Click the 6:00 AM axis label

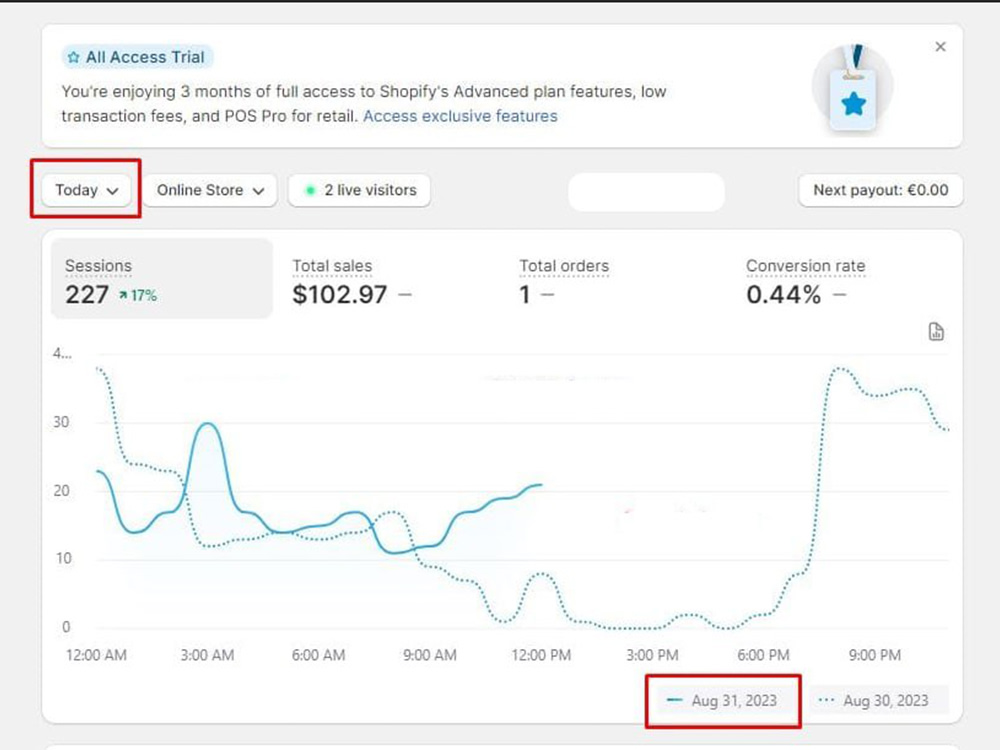(x=318, y=655)
